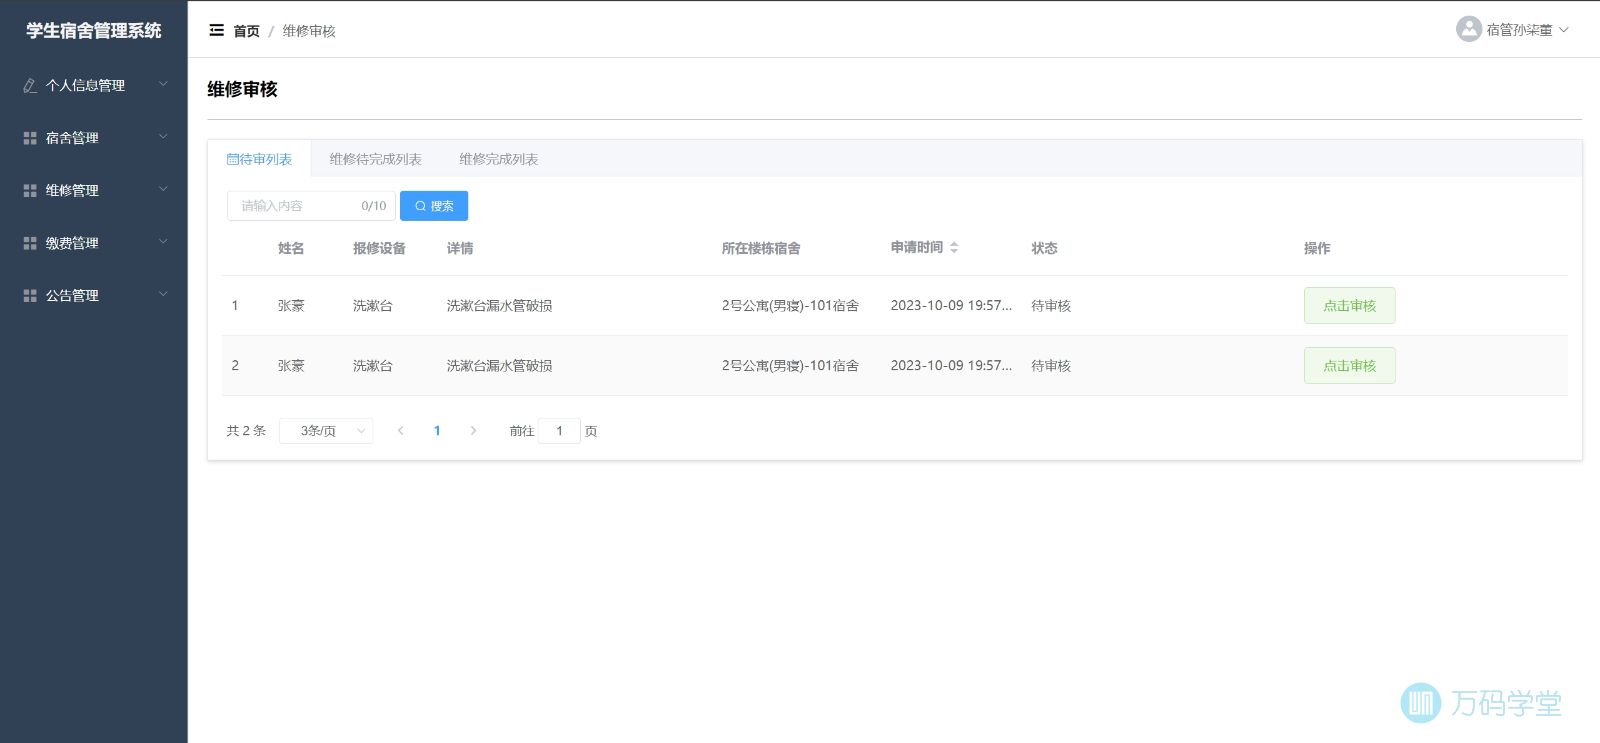The width and height of the screenshot is (1600, 743).
Task: Click row 2 dormitory 2号公寓(男寝)-101宿舍
Action: pyautogui.click(x=790, y=366)
